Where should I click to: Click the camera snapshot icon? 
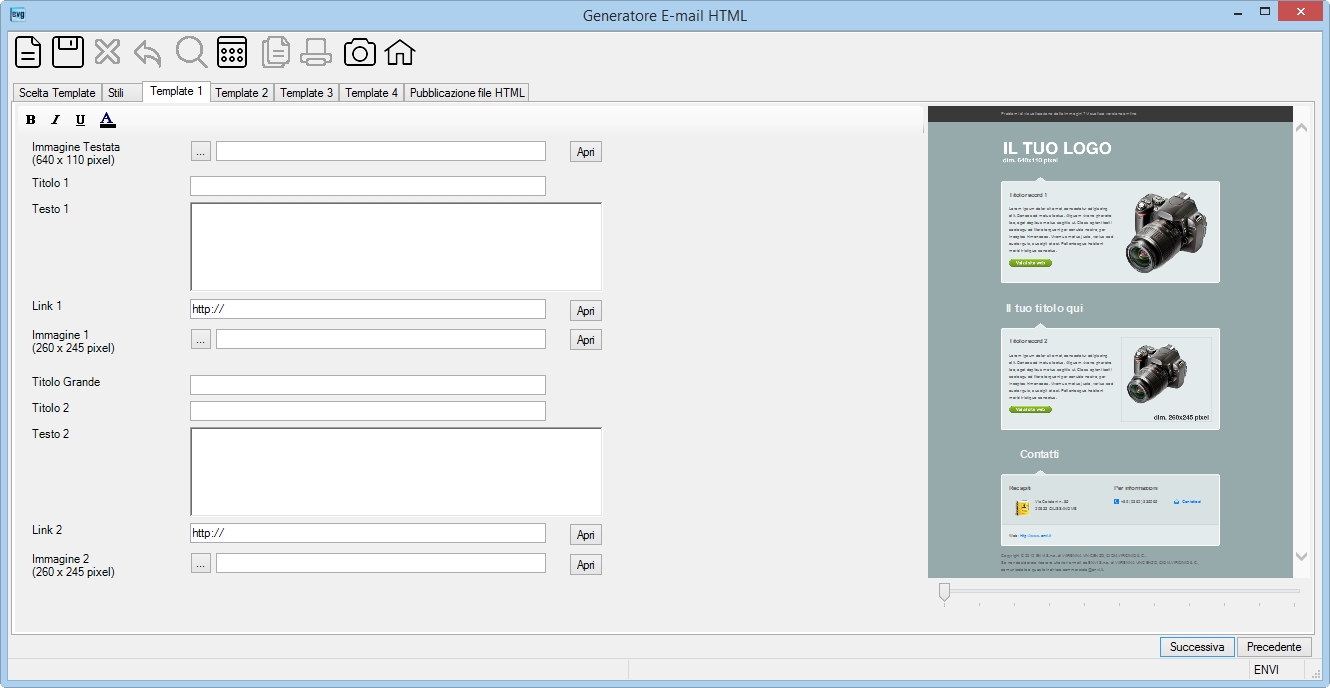360,52
